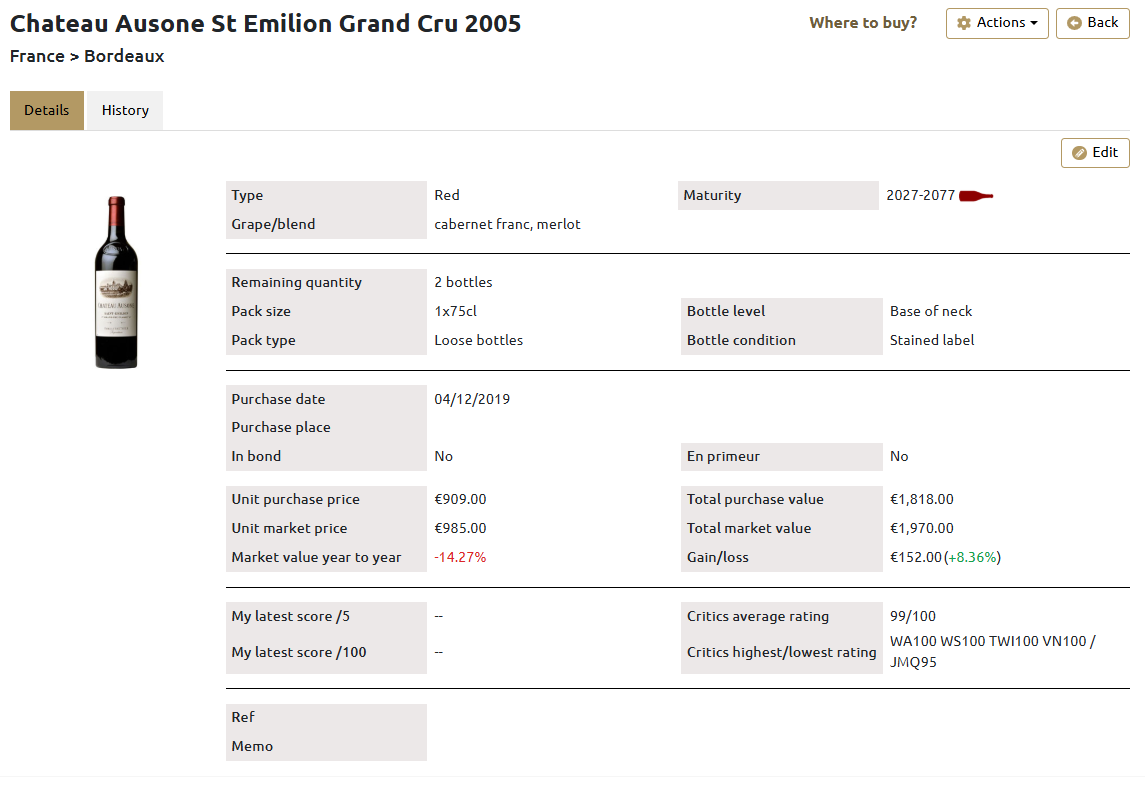Switch to the History tab
The width and height of the screenshot is (1145, 785).
tap(125, 110)
